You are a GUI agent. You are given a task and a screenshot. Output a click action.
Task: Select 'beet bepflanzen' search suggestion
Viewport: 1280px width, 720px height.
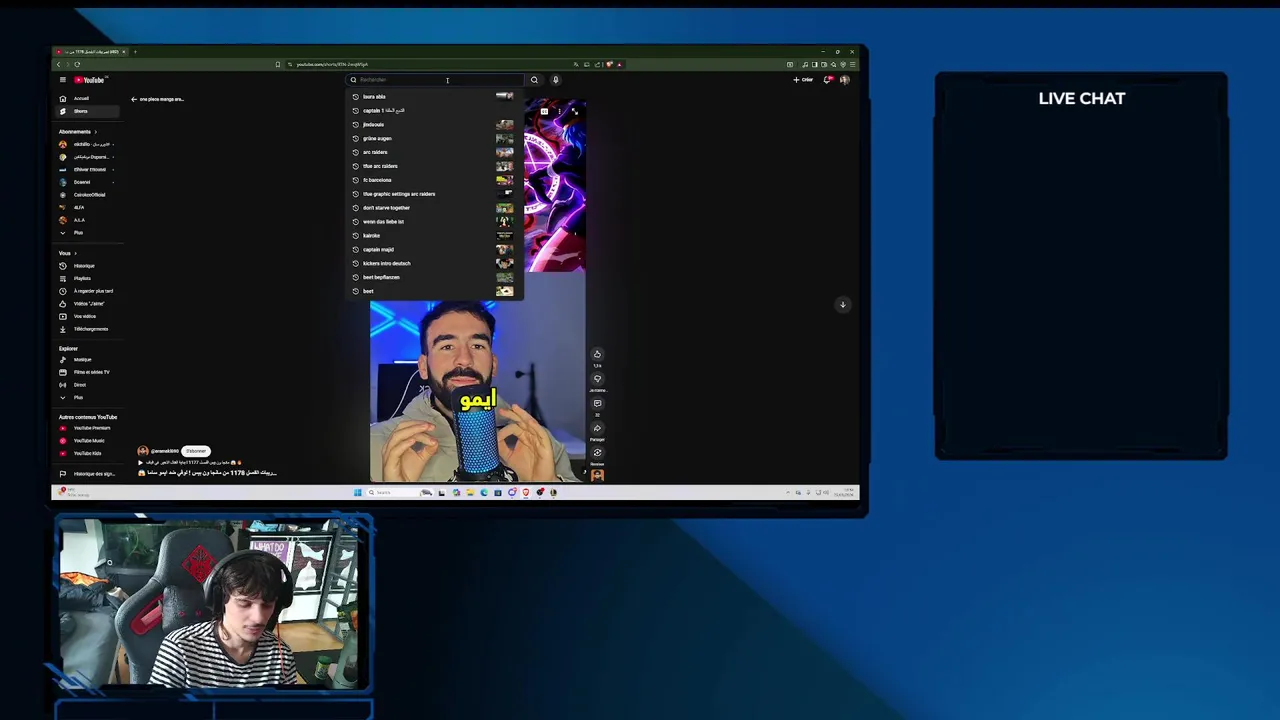pos(432,277)
